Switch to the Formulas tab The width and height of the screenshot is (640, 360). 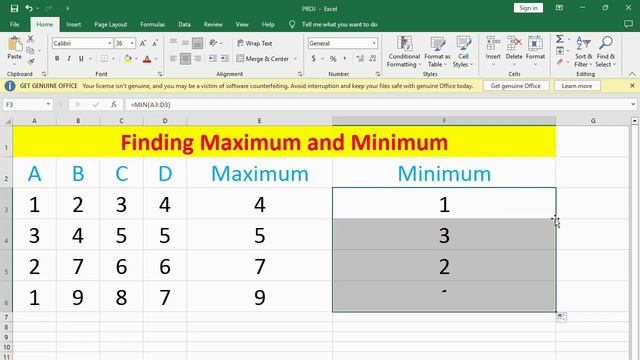click(153, 24)
